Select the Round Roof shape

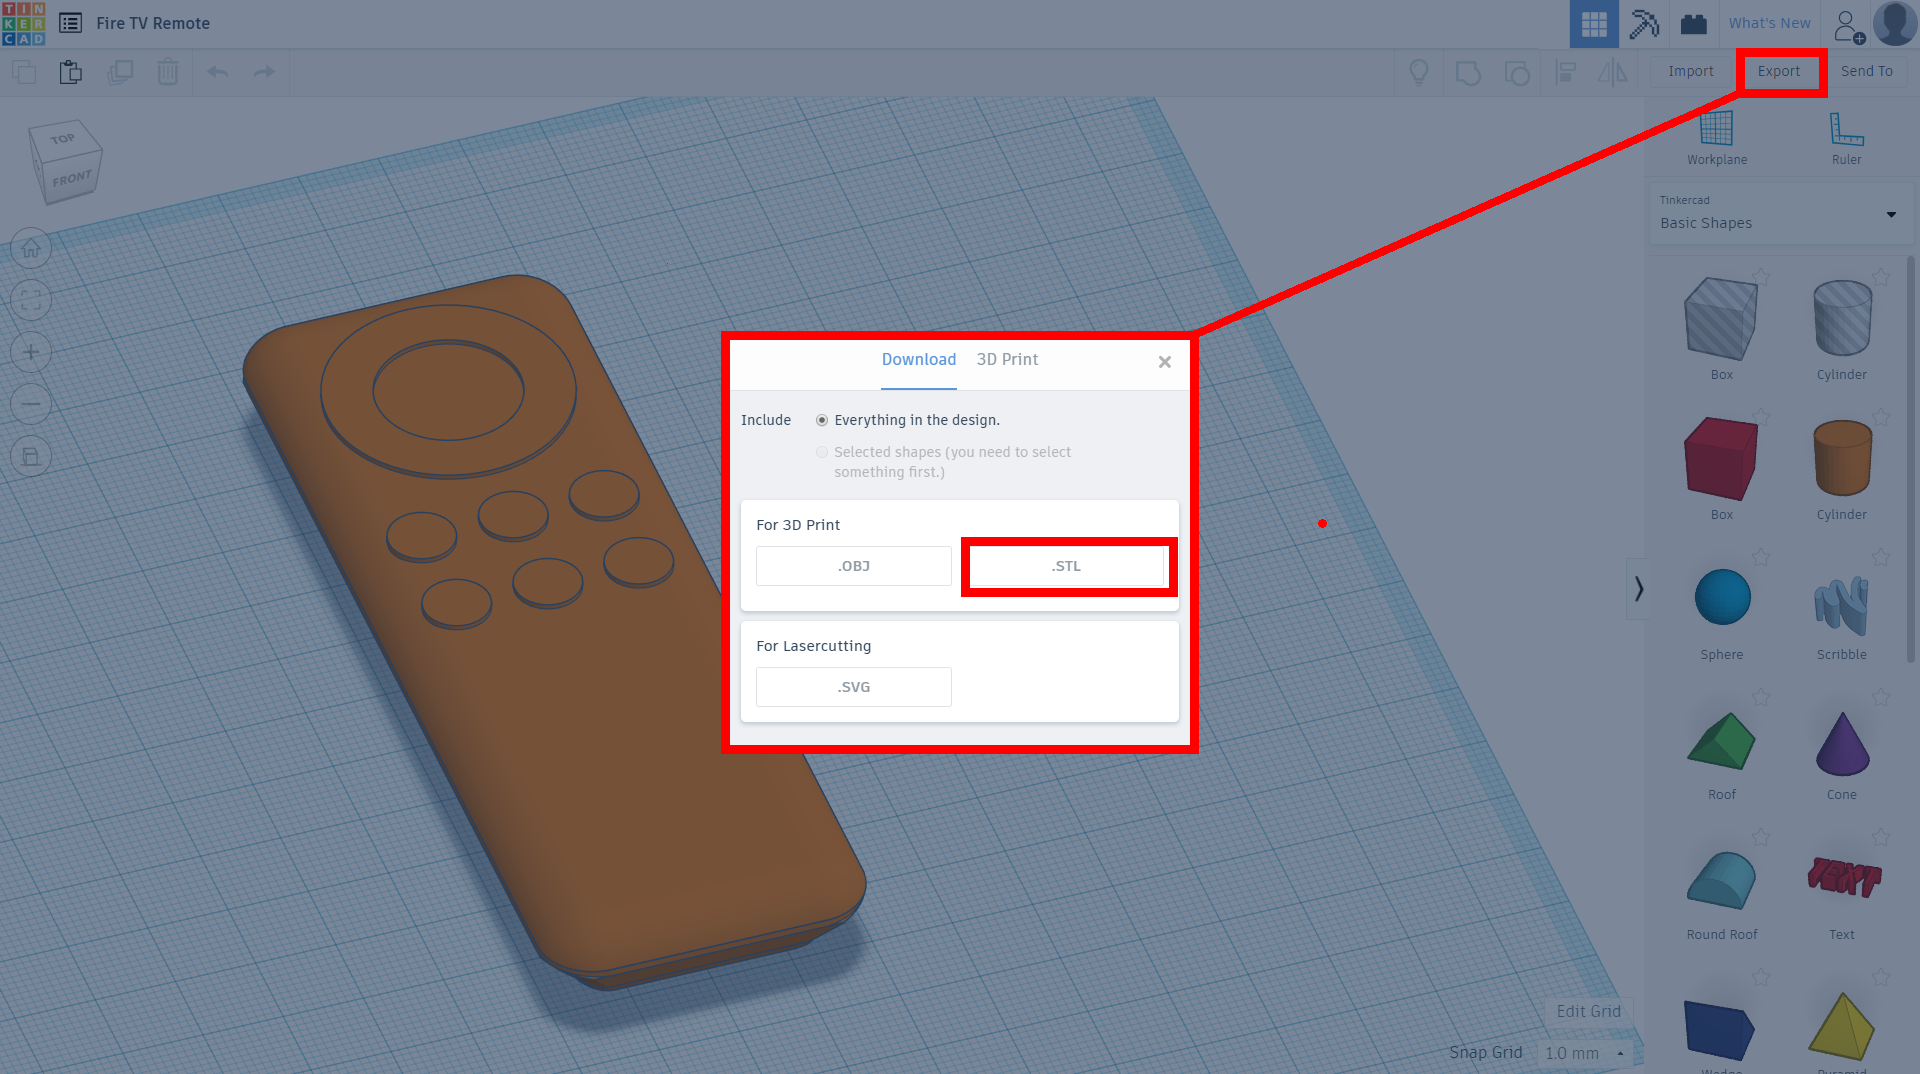pos(1721,880)
